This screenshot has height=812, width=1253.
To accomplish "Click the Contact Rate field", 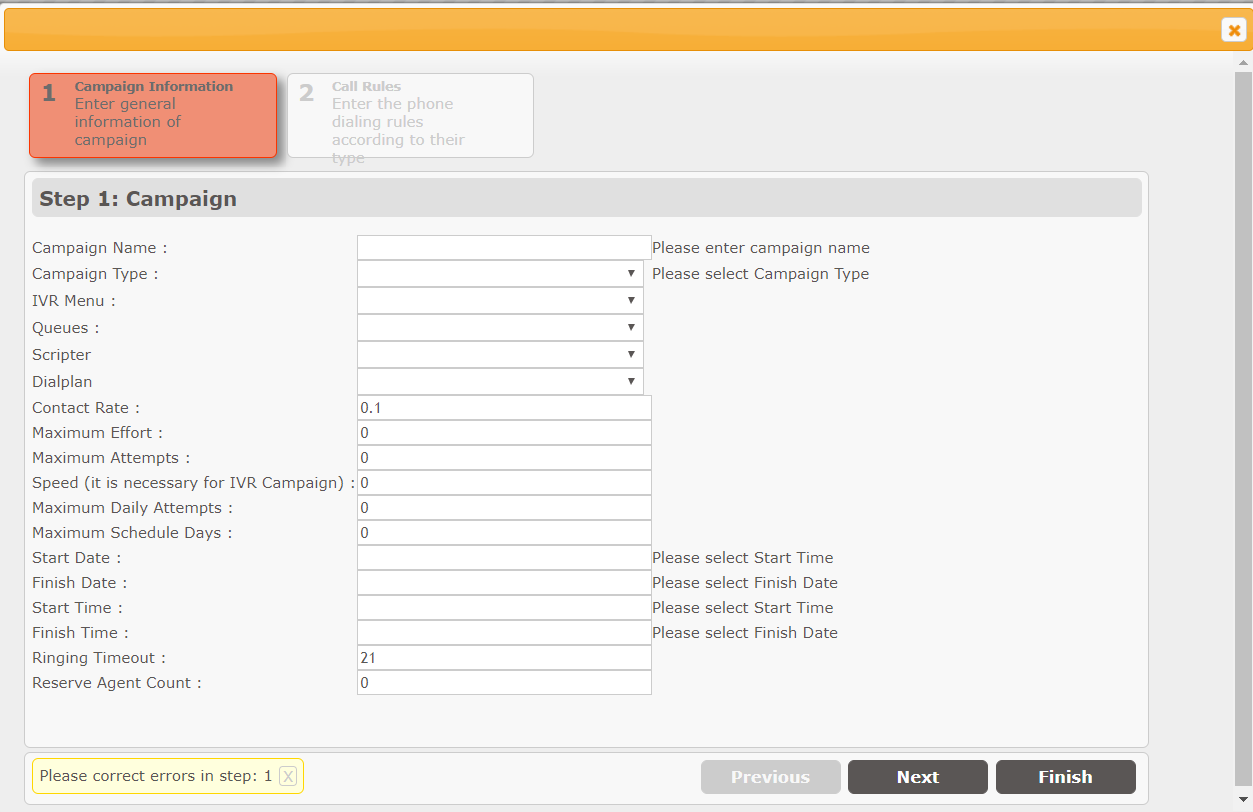I will 504,408.
